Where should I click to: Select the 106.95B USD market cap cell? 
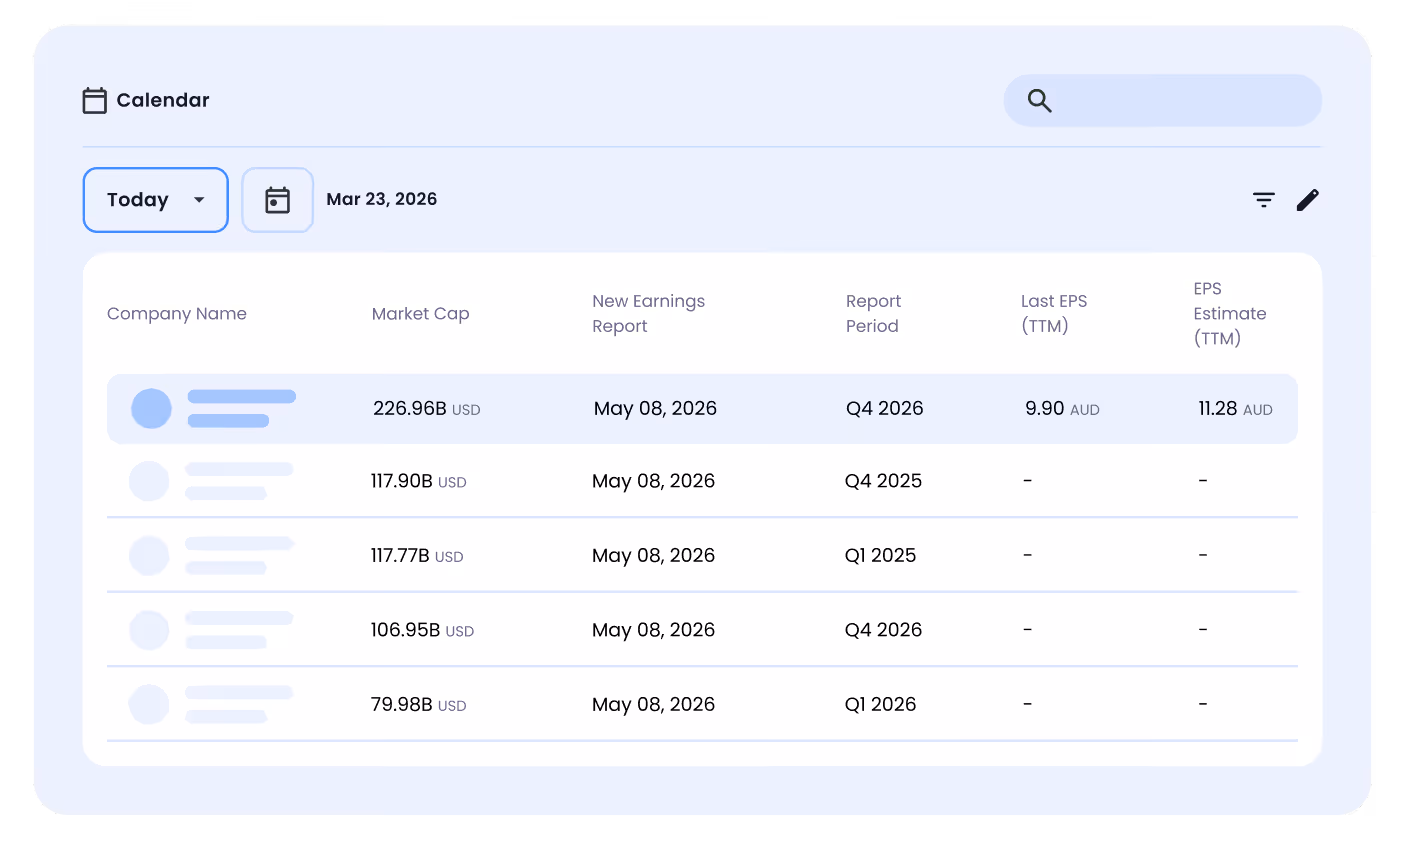click(422, 630)
